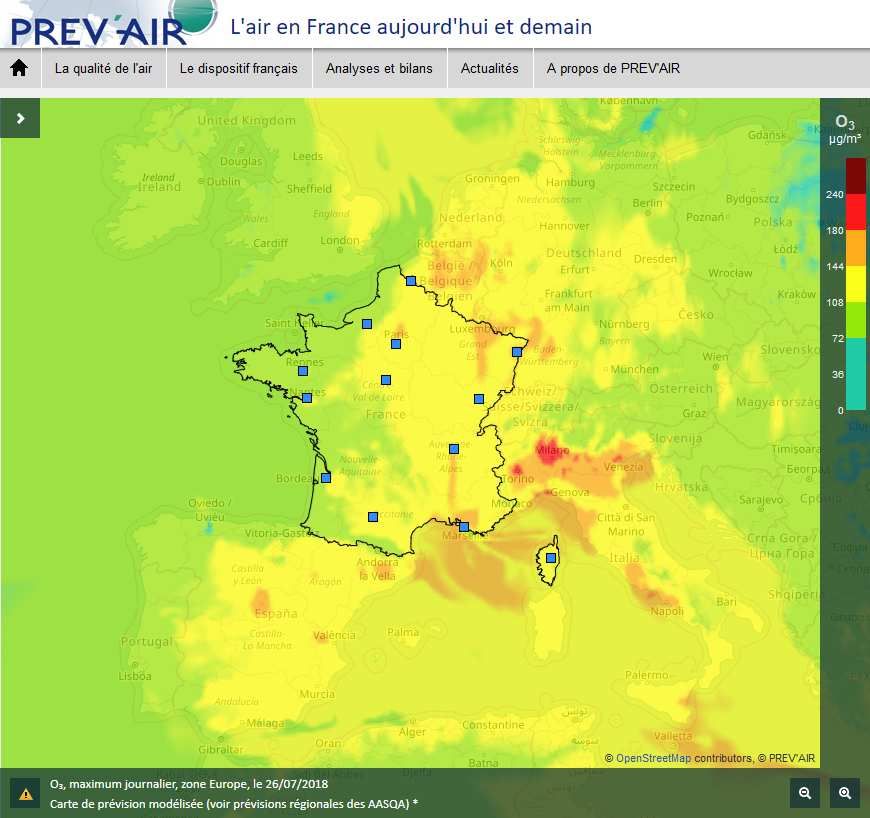This screenshot has height=818, width=870.
Task: Click the 'O₃, maximum journalier' caption text
Action: pyautogui.click(x=189, y=784)
